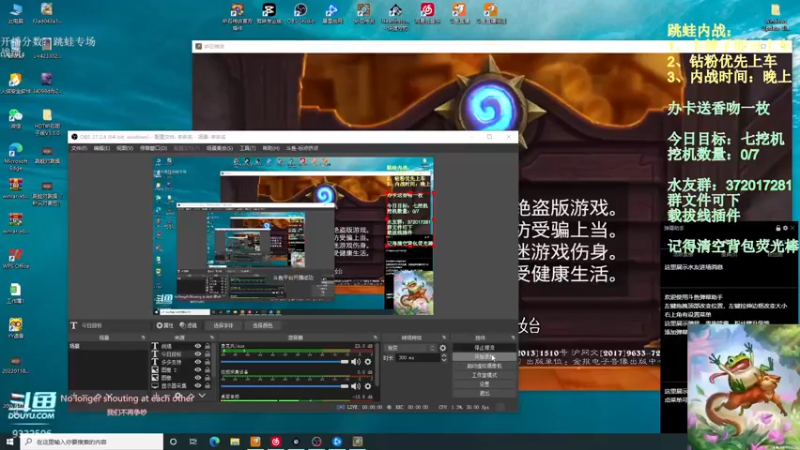This screenshot has height=450, width=800.
Task: Click OBS Settings (设置) button
Action: pyautogui.click(x=484, y=384)
